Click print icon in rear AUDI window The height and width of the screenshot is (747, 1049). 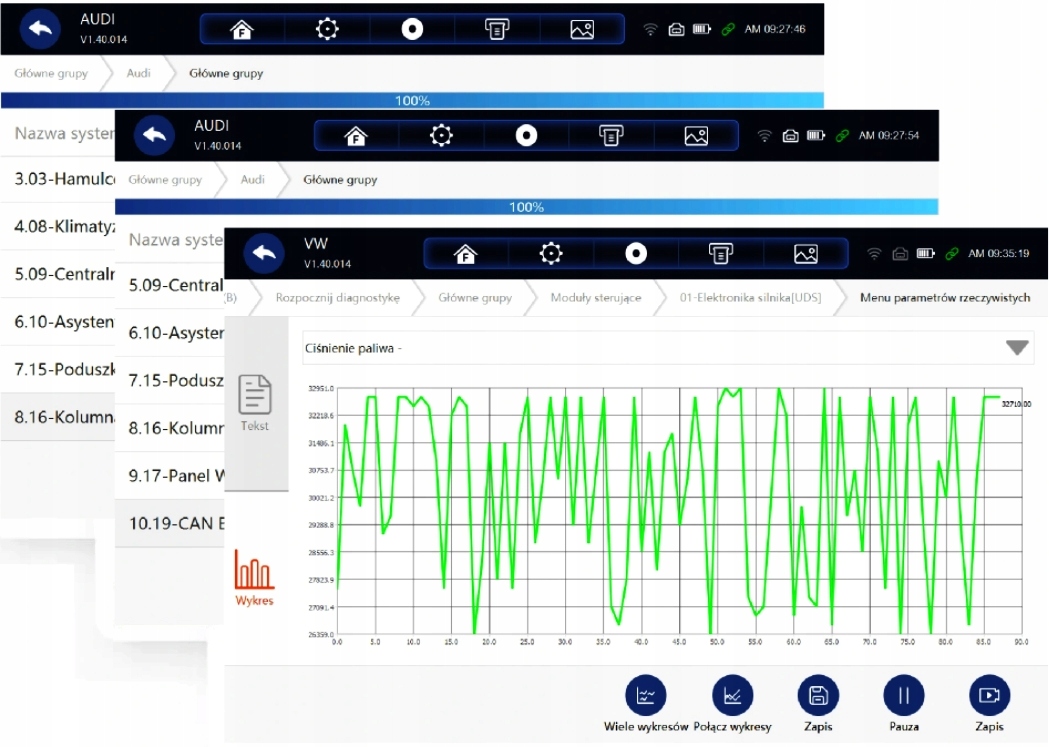tap(496, 29)
